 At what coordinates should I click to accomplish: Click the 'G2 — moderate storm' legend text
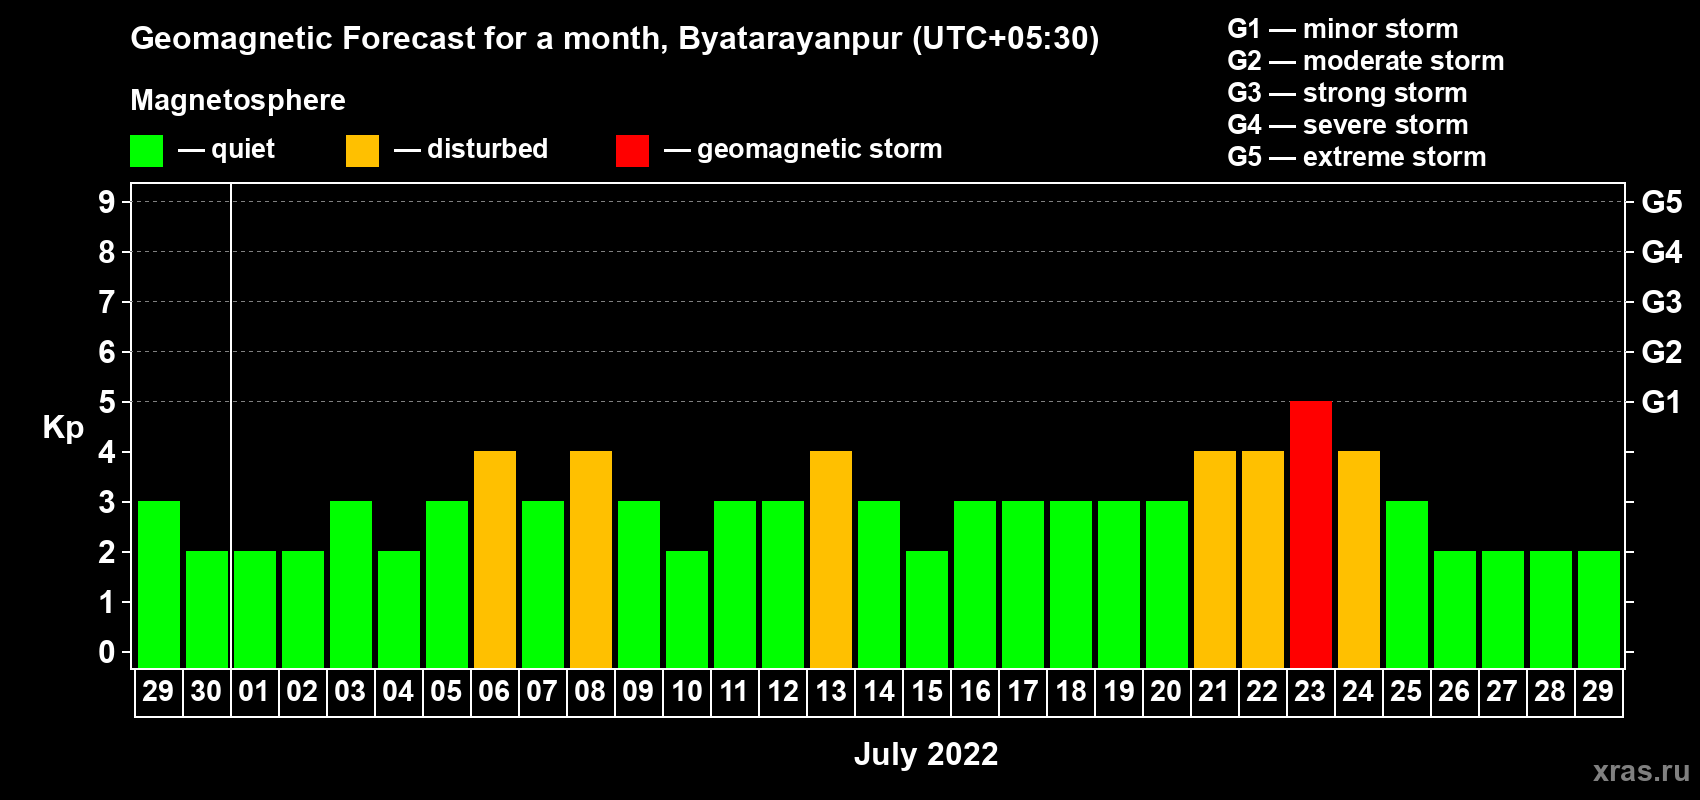1365,61
